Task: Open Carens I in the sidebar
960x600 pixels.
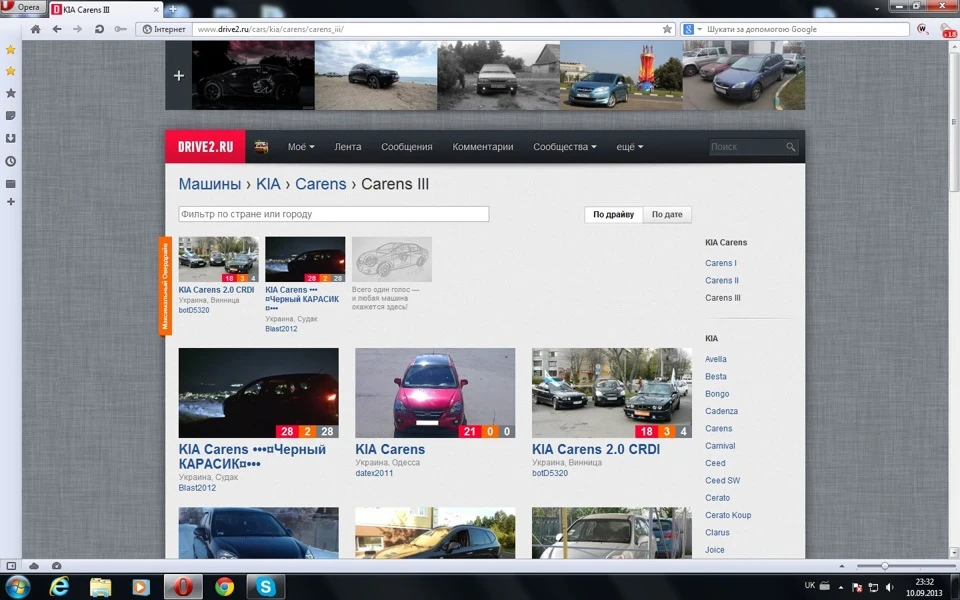Action: 721,263
